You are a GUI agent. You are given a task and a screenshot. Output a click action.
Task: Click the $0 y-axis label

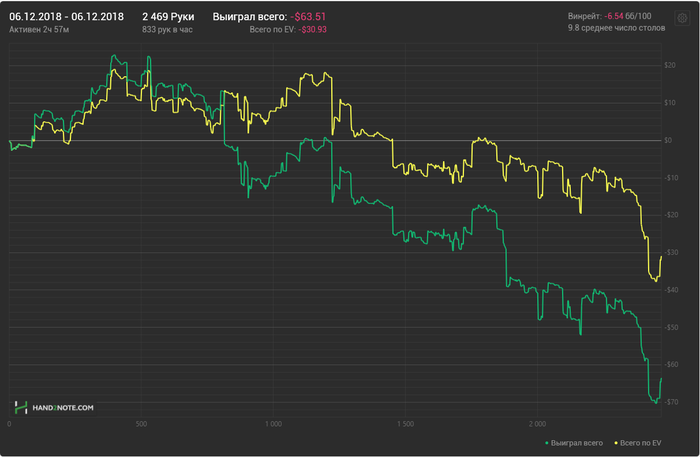(x=668, y=140)
